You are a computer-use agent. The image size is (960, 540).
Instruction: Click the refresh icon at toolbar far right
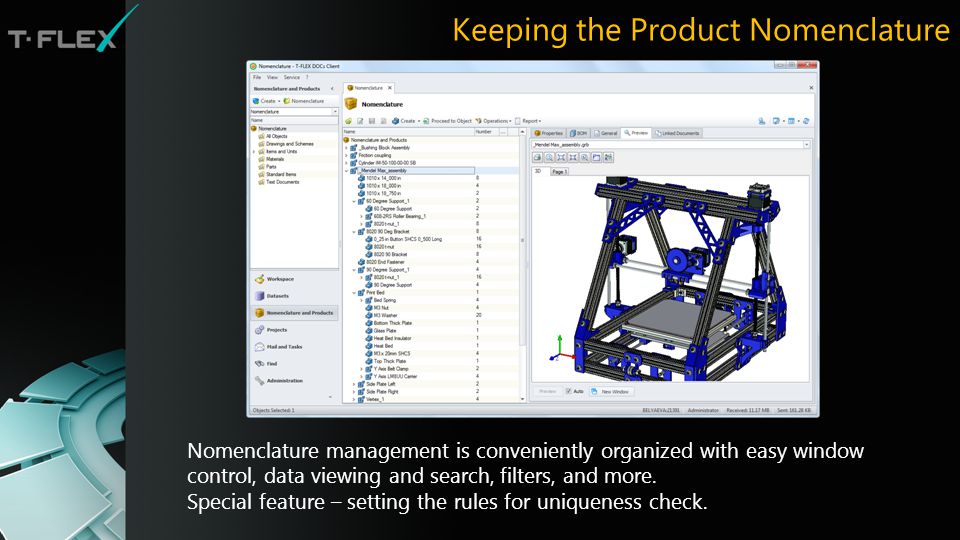pyautogui.click(x=806, y=121)
